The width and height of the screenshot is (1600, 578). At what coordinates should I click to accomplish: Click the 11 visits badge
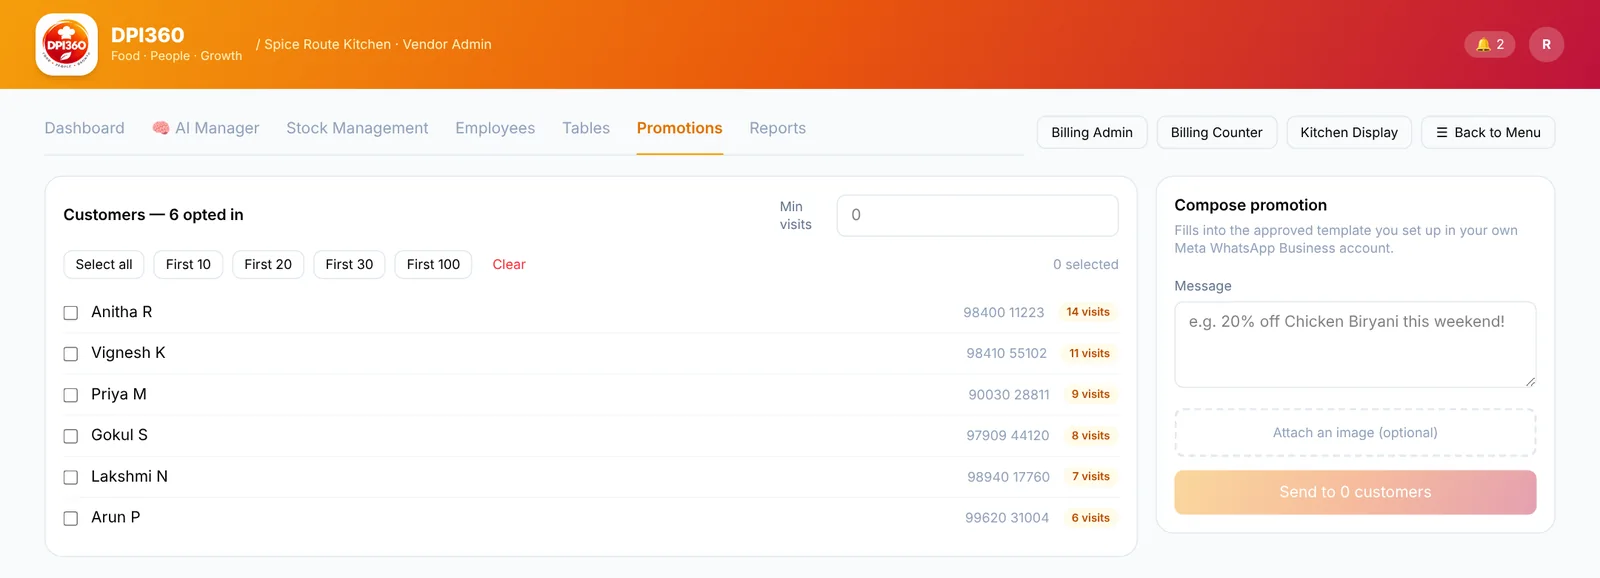pos(1089,353)
